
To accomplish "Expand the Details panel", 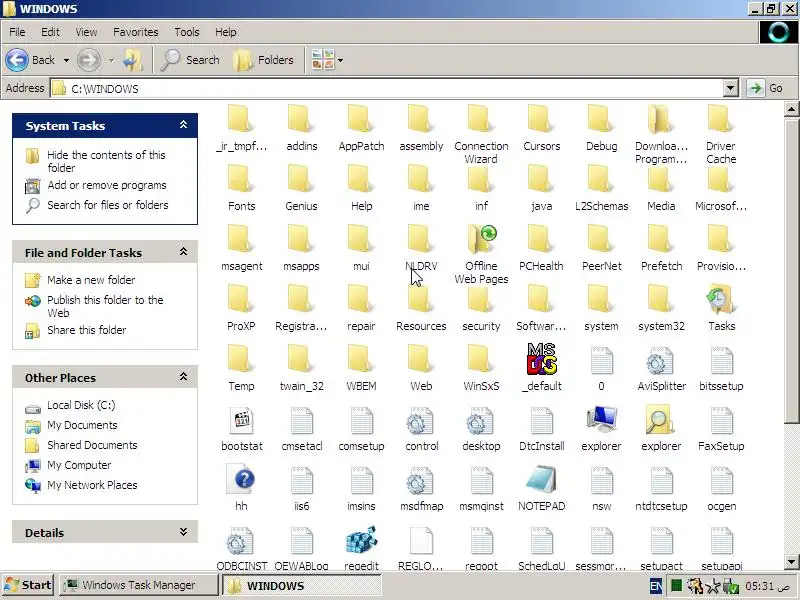I will (184, 532).
